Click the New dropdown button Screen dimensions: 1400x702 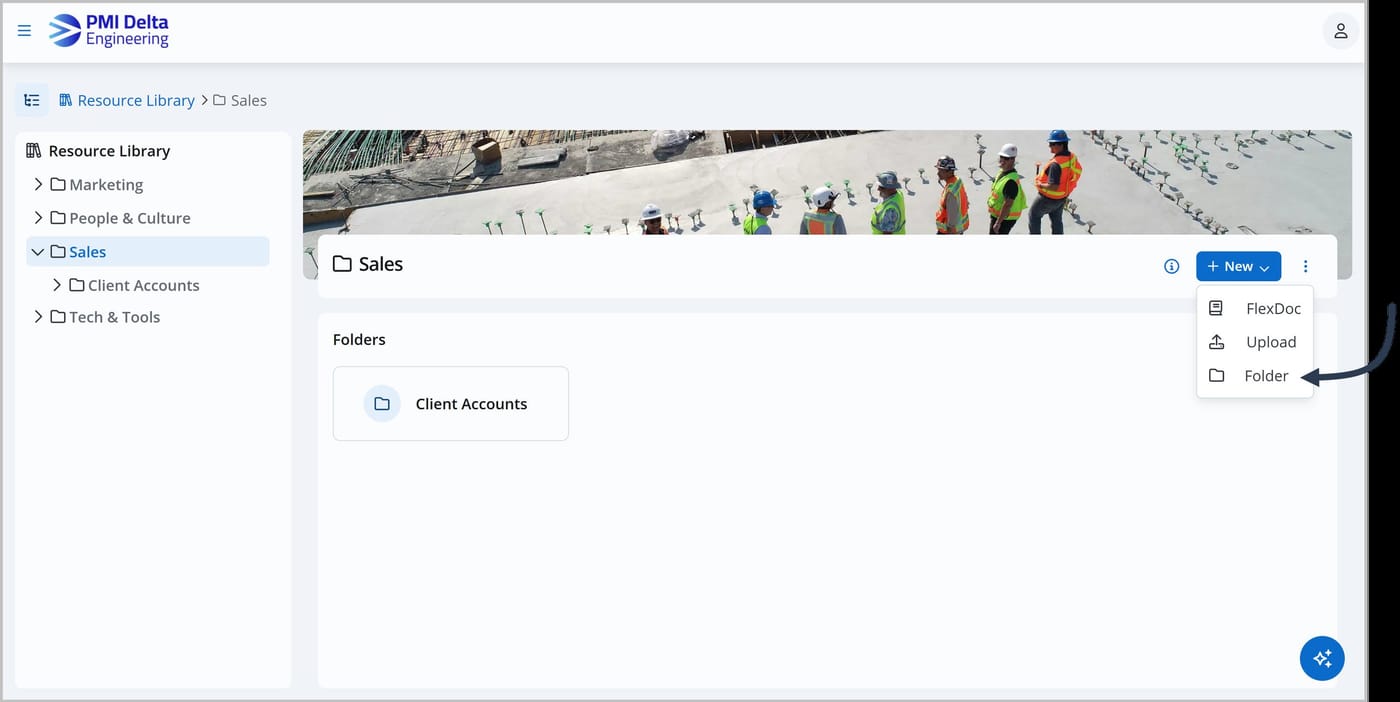point(1238,266)
